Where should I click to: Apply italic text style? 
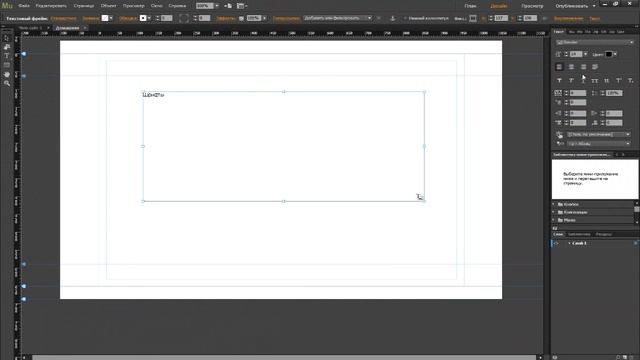click(x=571, y=80)
